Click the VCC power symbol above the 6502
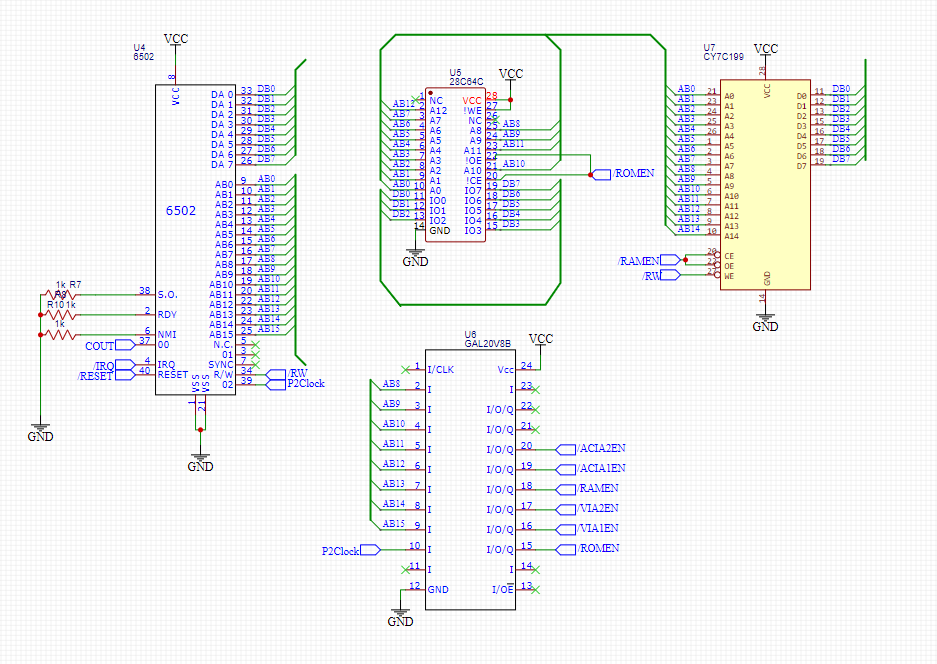This screenshot has width=937, height=664. (176, 39)
